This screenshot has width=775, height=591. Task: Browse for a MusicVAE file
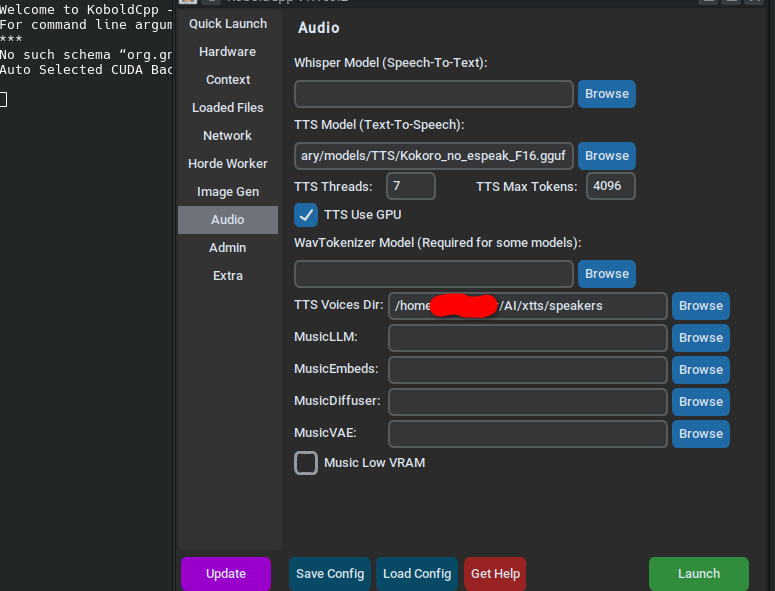pos(700,434)
